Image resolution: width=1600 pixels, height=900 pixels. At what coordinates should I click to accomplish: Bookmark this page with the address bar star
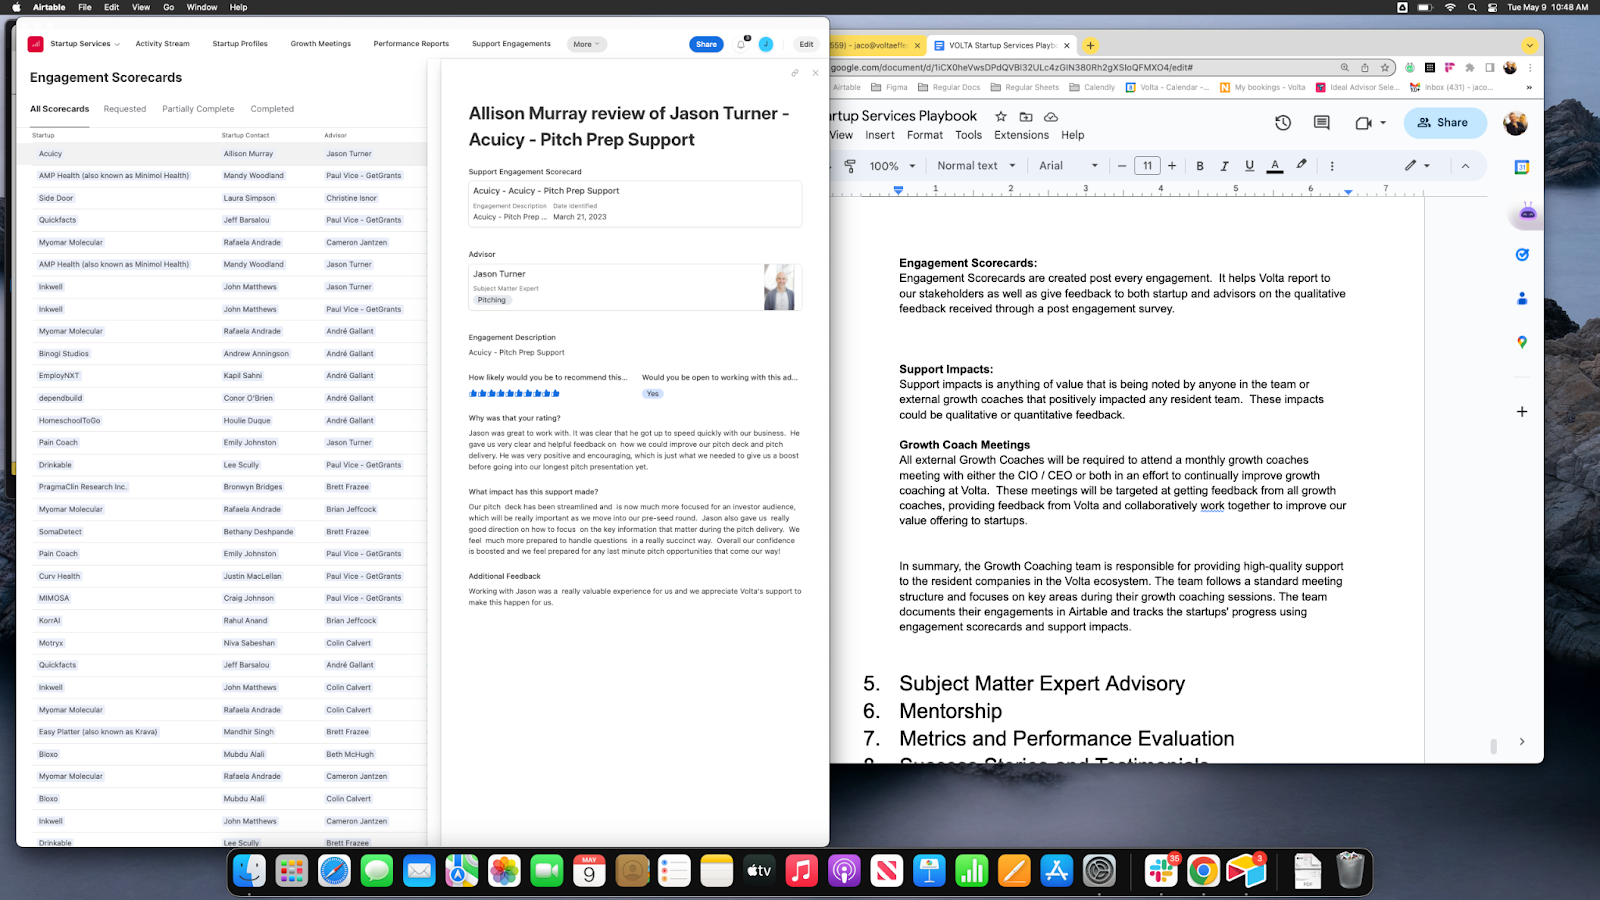1385,68
